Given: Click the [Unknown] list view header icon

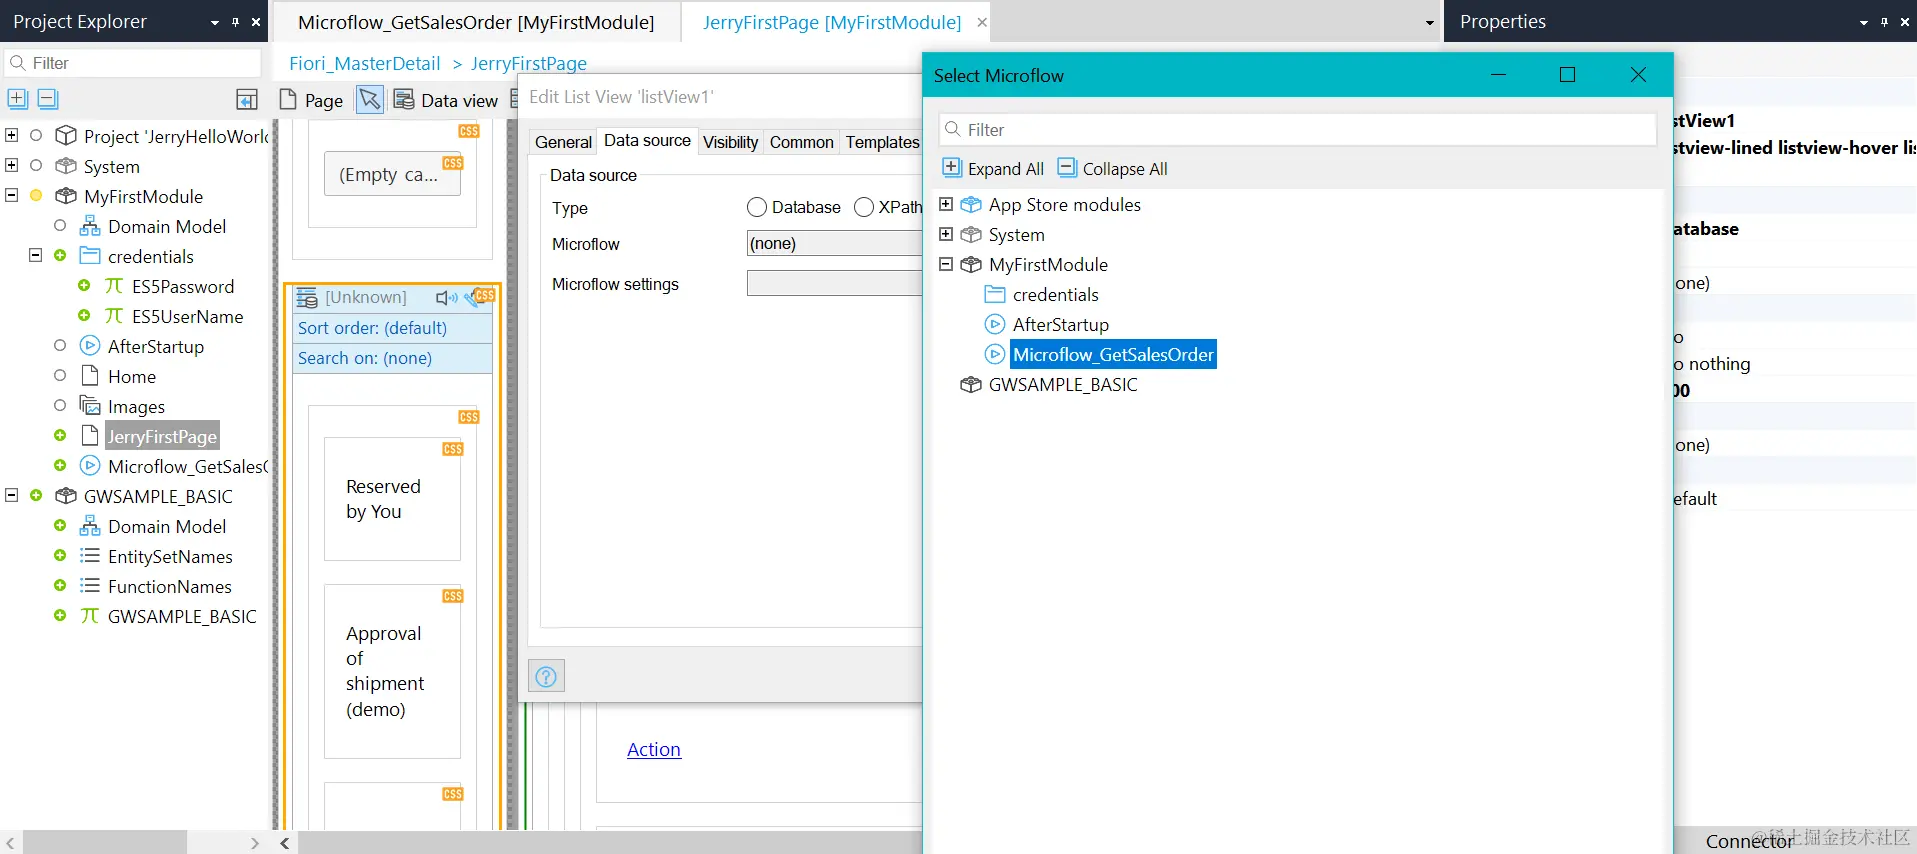Looking at the screenshot, I should [x=308, y=297].
